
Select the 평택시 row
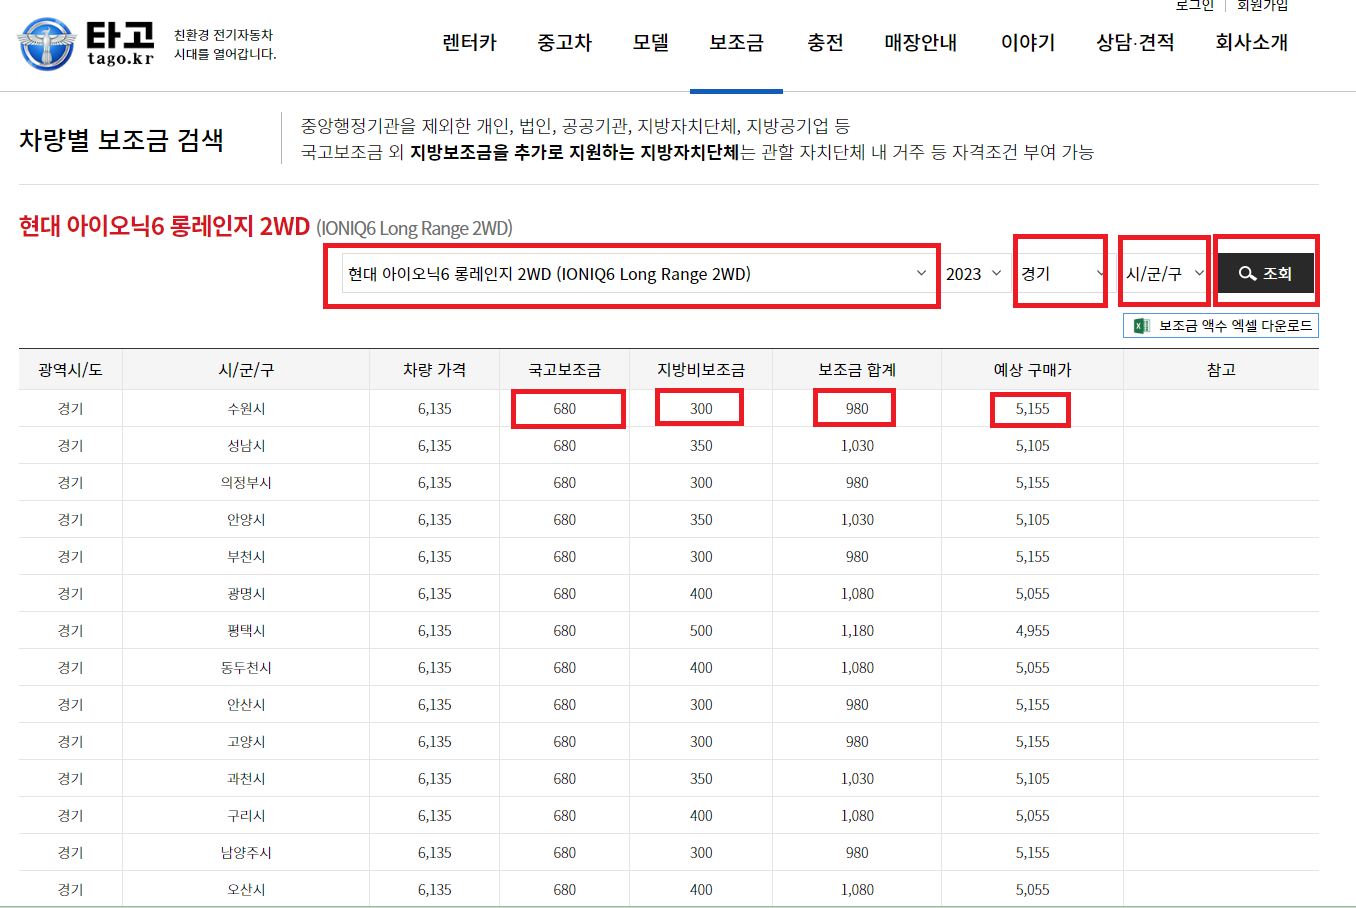(669, 631)
